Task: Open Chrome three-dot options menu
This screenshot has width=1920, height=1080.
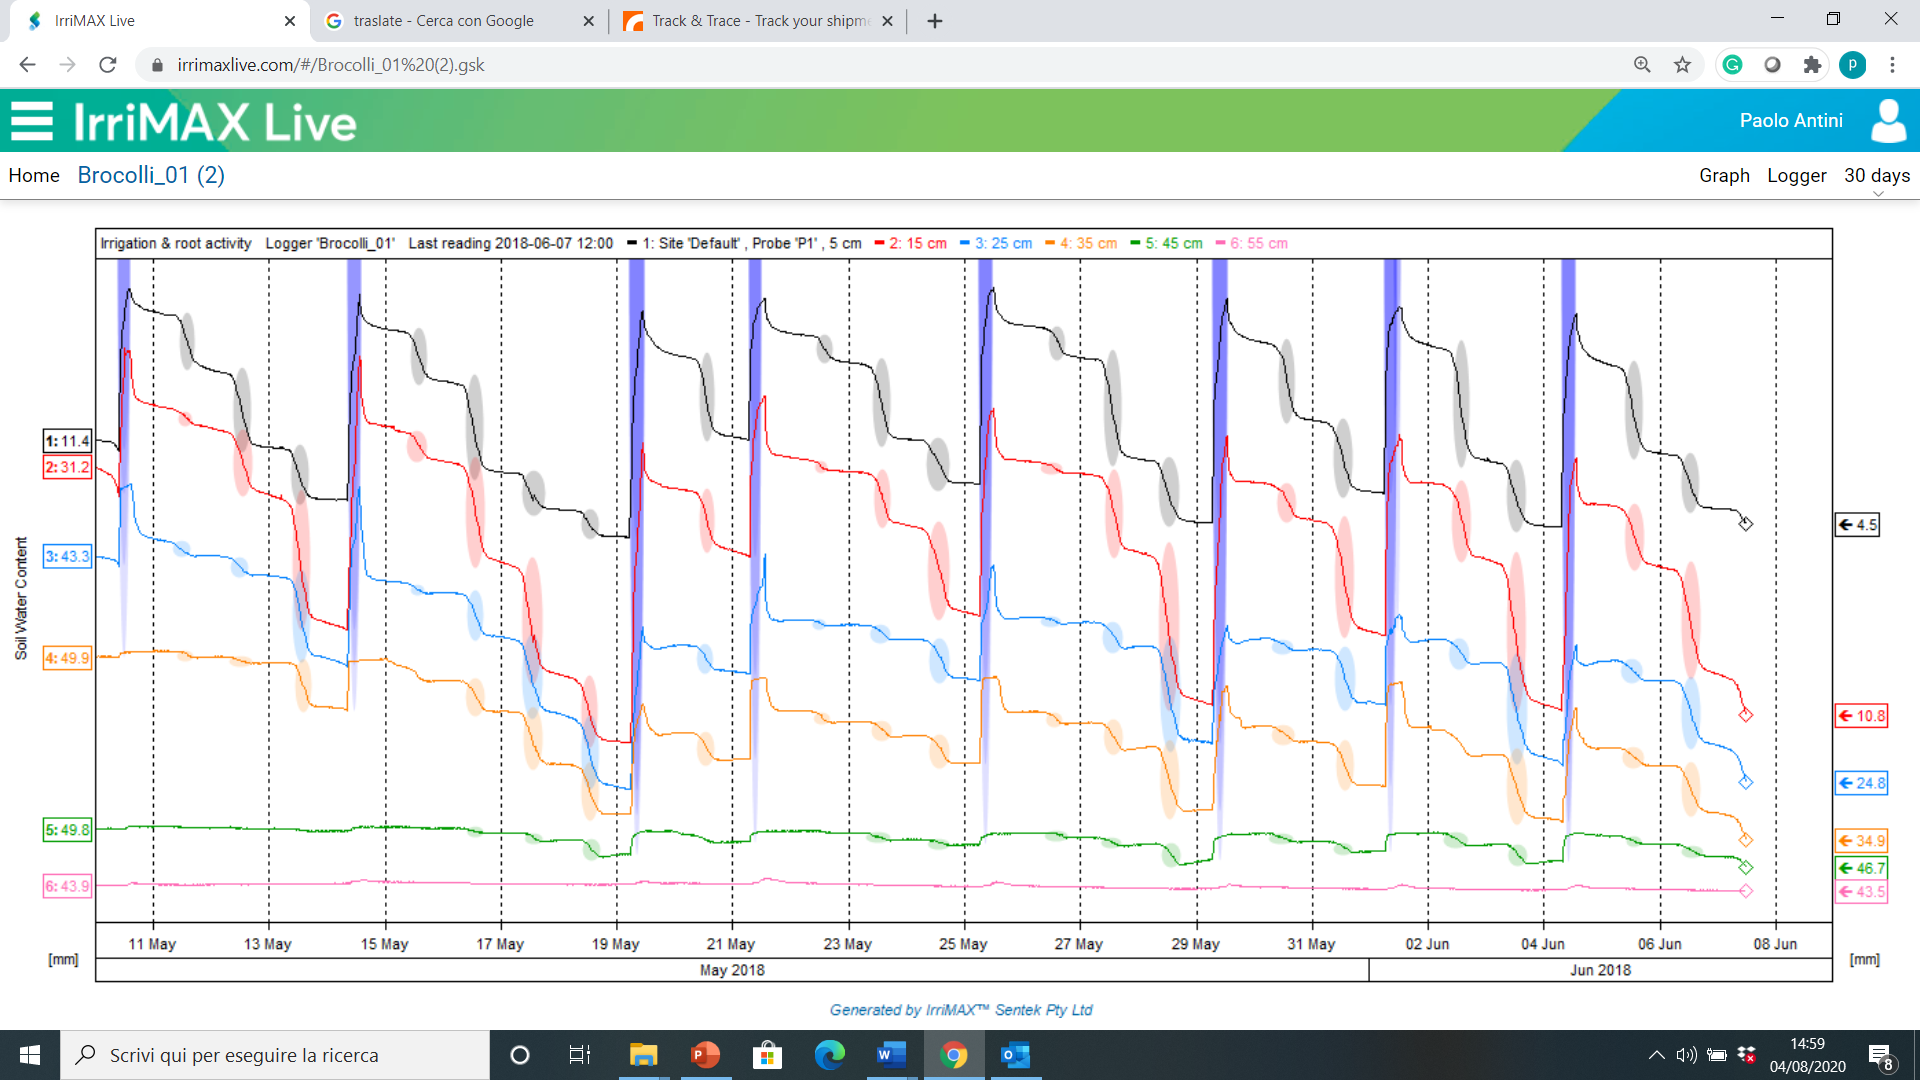Action: [1892, 65]
